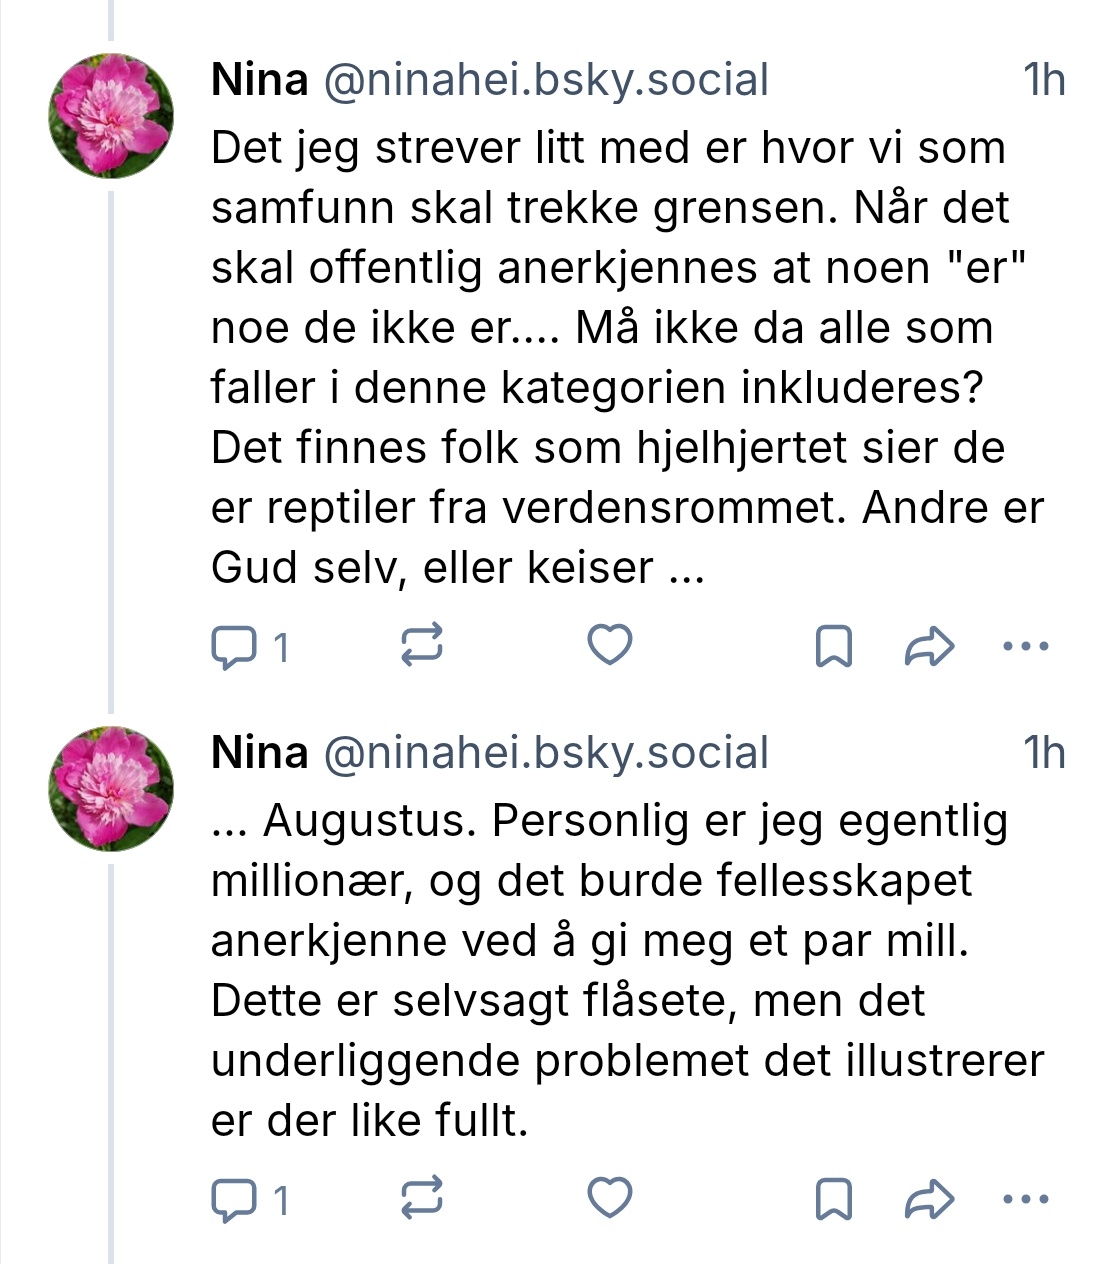This screenshot has width=1116, height=1264.
Task: Click the Nina display name on first post
Action: point(259,80)
